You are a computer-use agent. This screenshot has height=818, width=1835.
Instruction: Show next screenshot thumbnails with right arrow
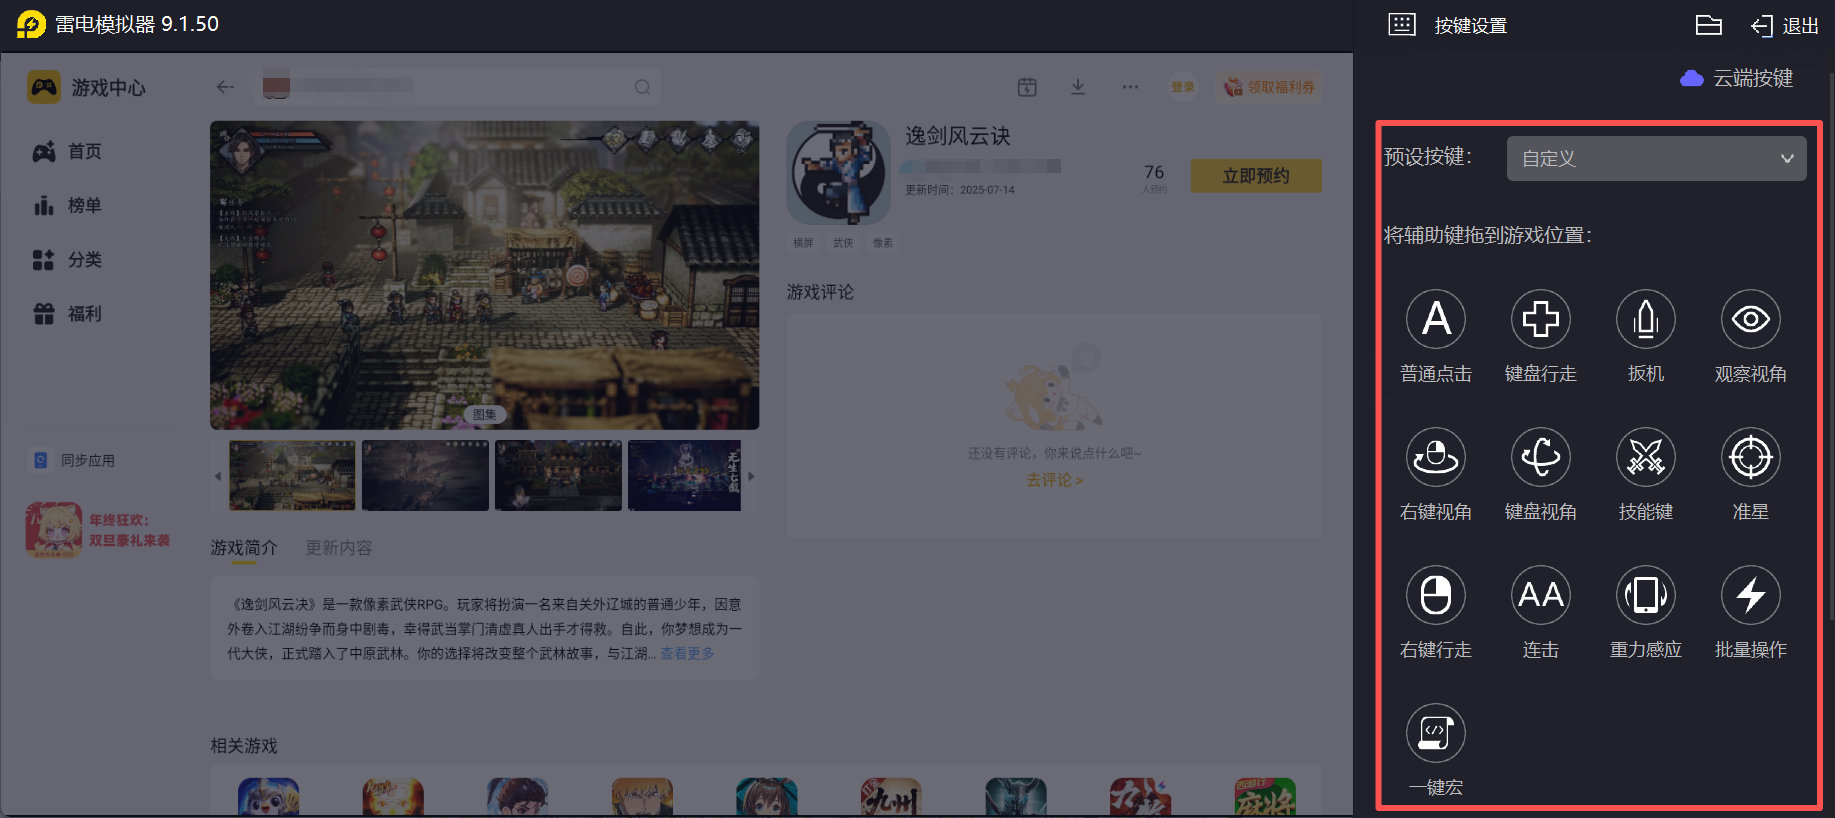click(751, 476)
